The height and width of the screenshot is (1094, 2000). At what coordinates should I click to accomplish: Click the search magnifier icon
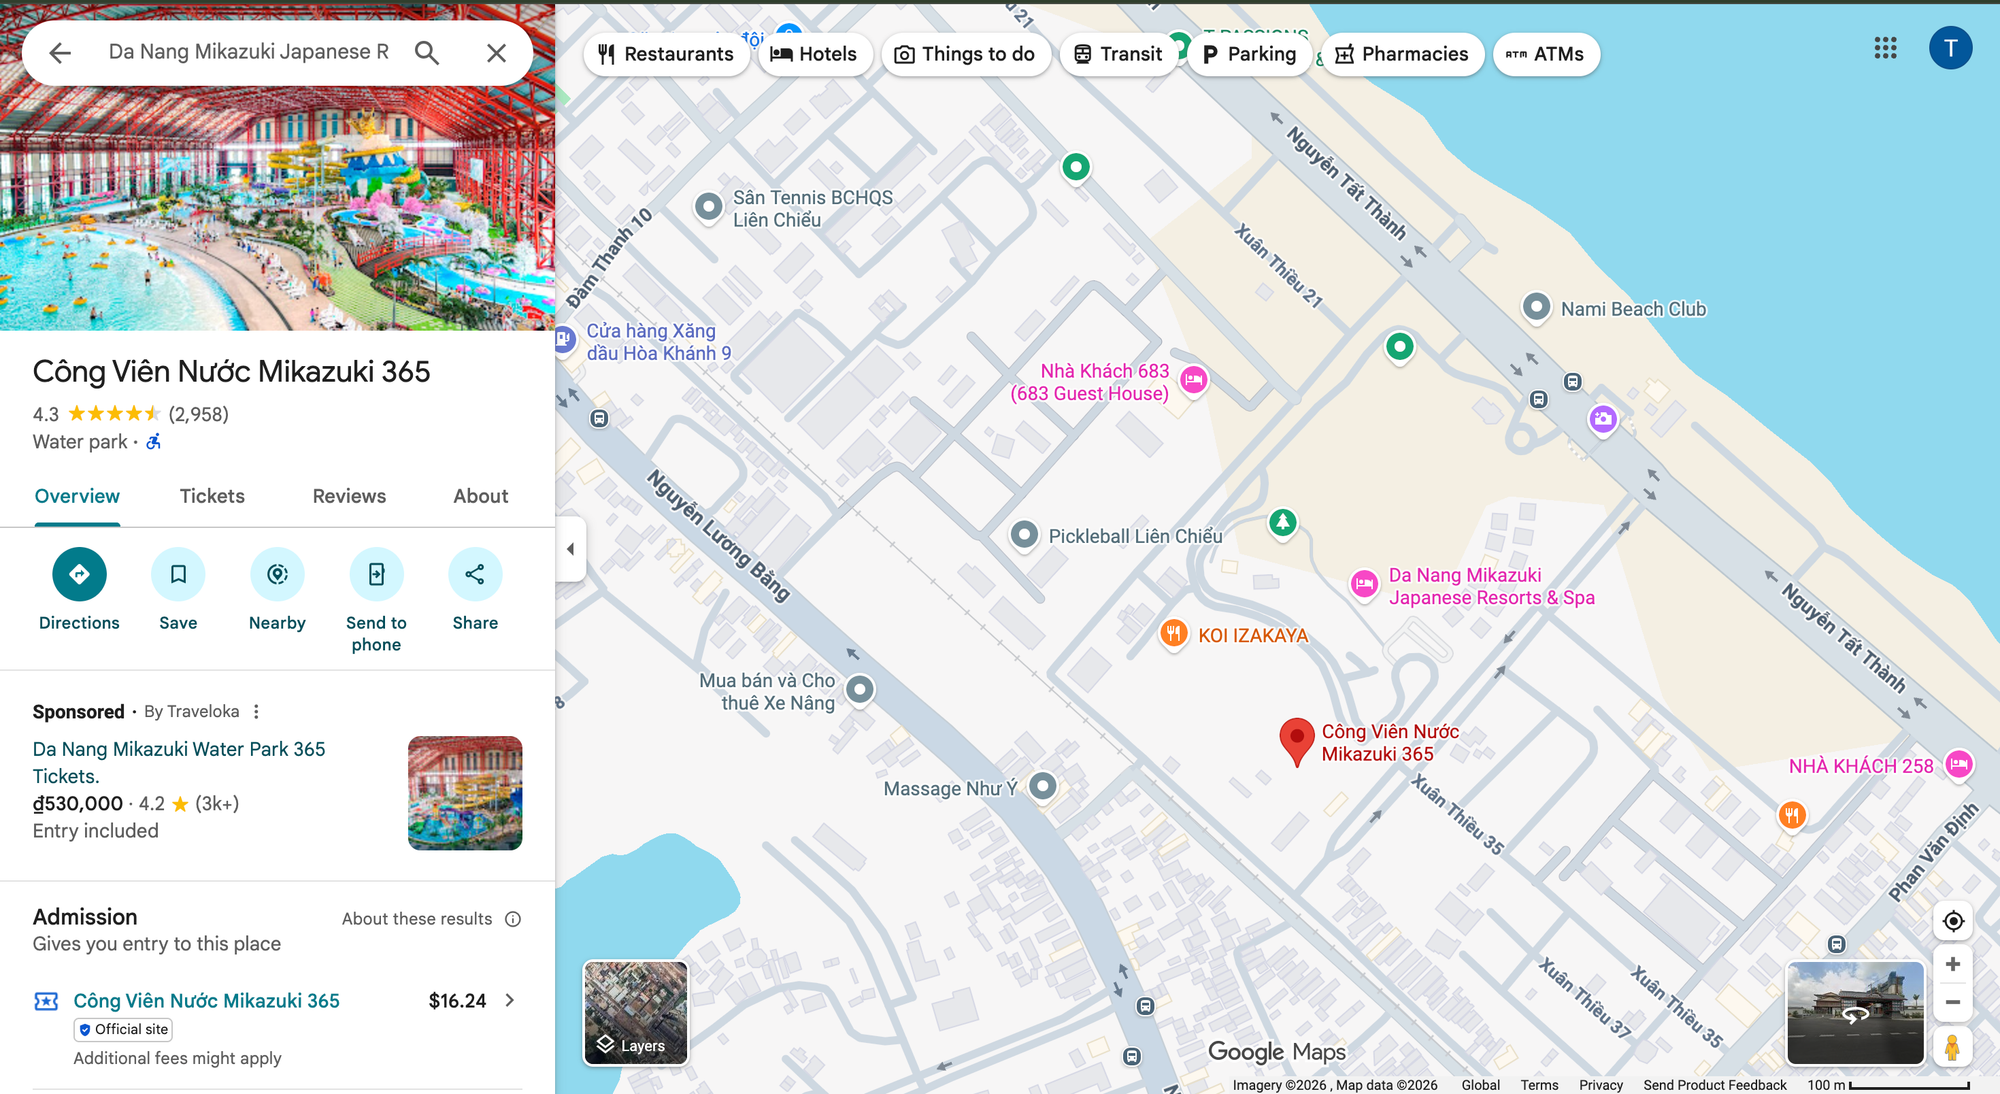click(x=427, y=53)
